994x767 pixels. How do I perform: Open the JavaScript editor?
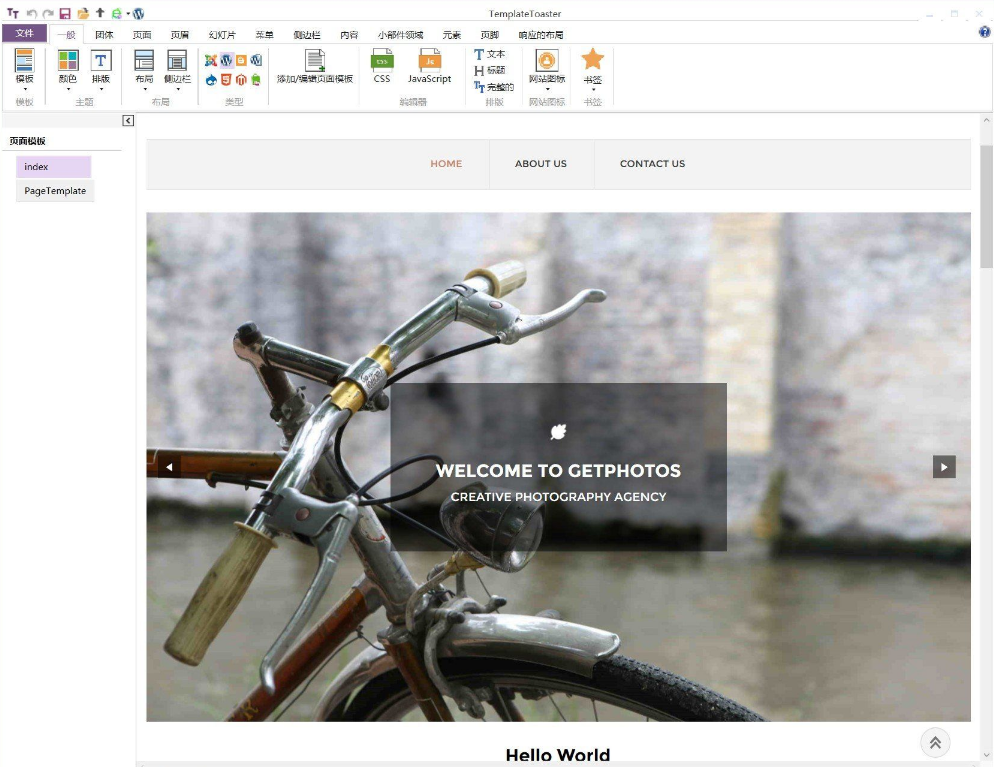click(x=429, y=65)
